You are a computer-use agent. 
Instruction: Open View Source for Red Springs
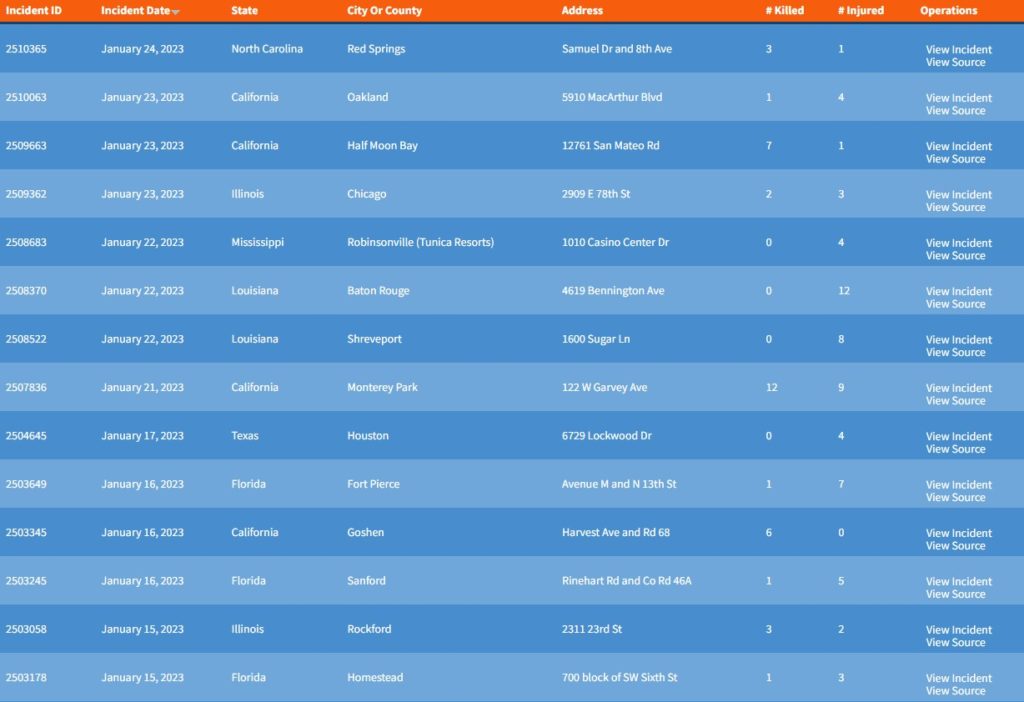[x=955, y=62]
